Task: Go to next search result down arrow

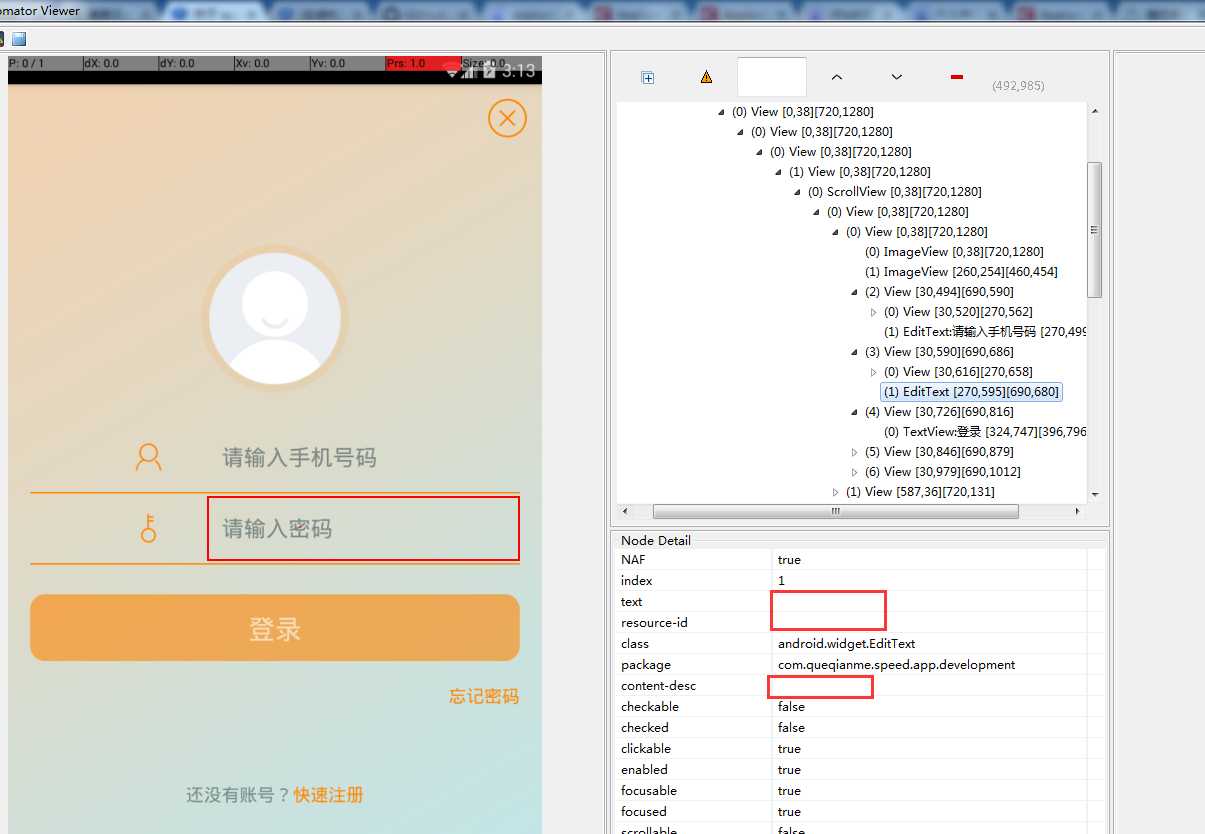Action: [897, 77]
